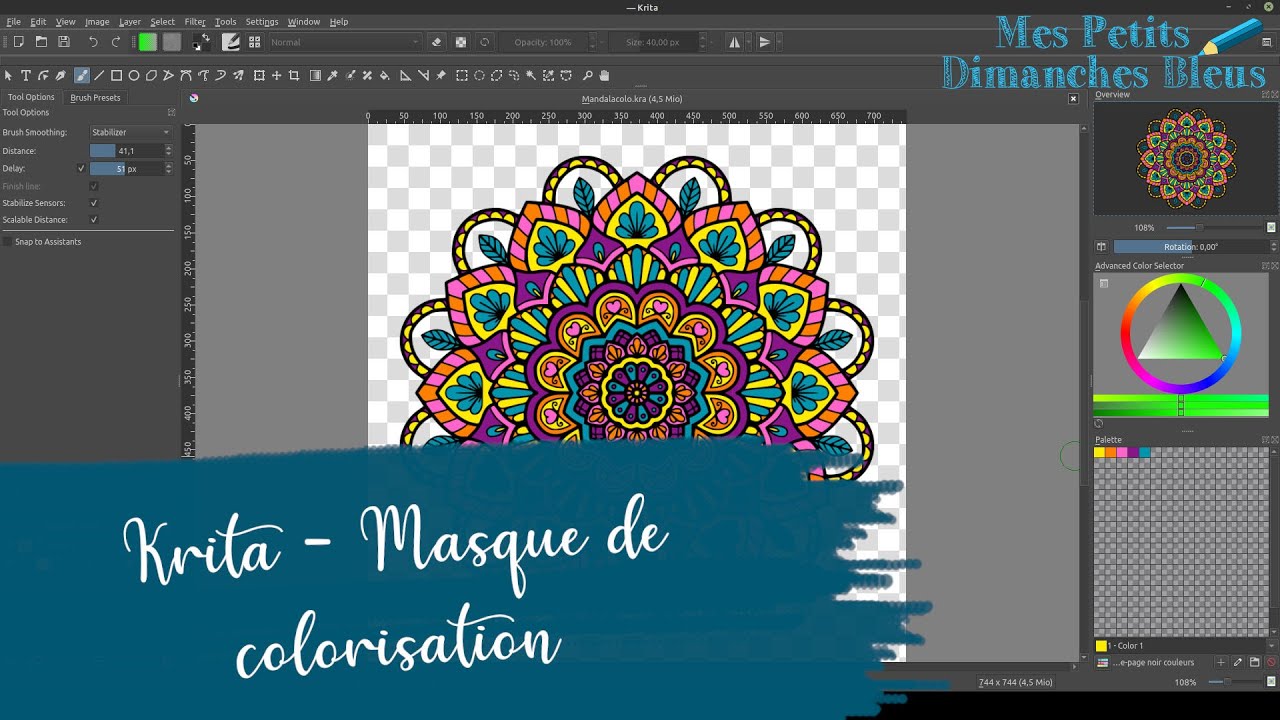Select the Zoom tool
This screenshot has width=1280, height=720.
tap(588, 75)
